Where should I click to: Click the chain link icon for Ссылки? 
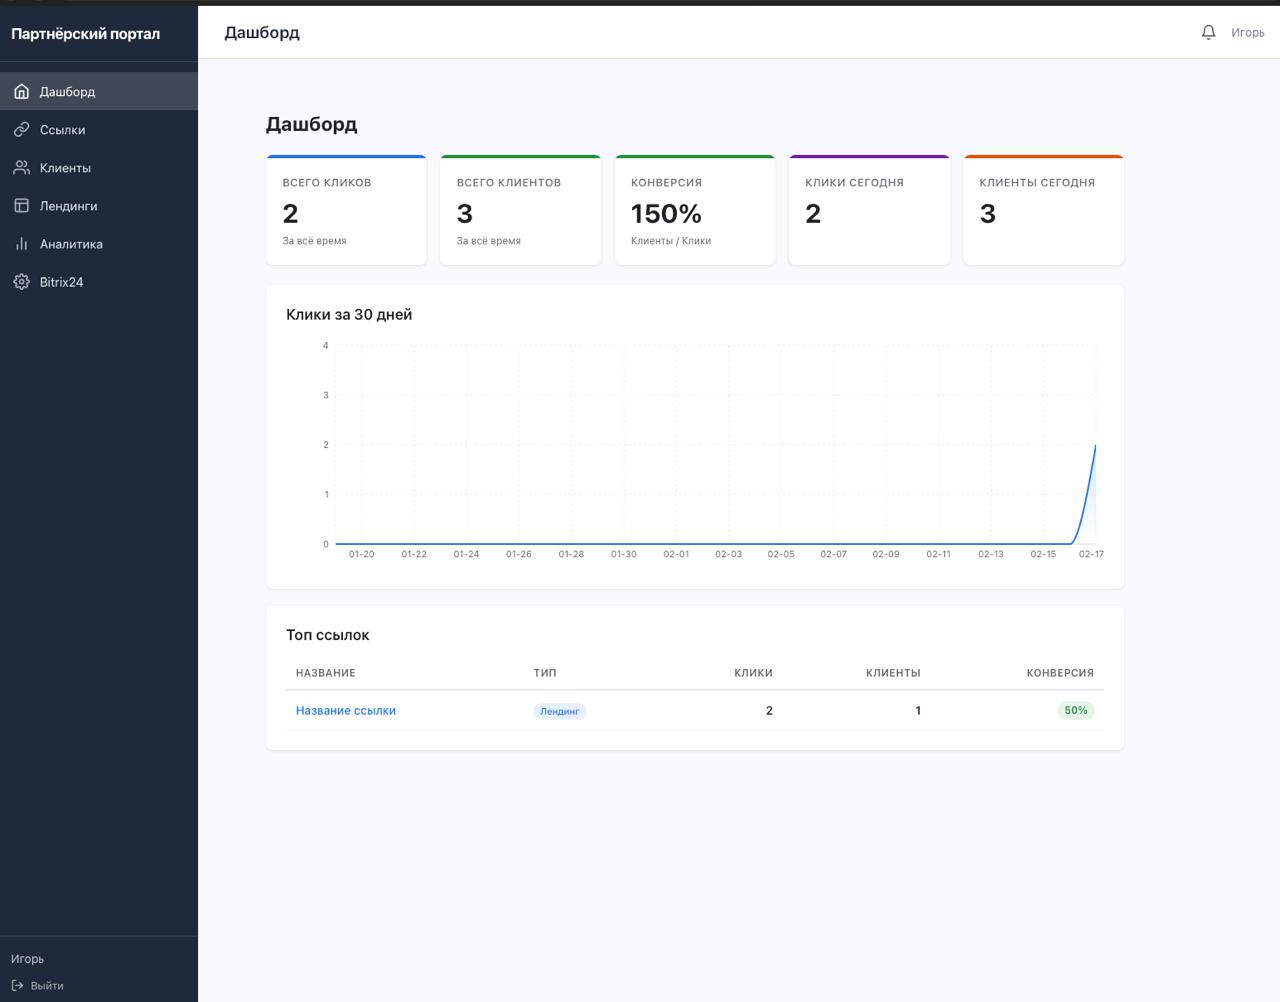point(21,130)
